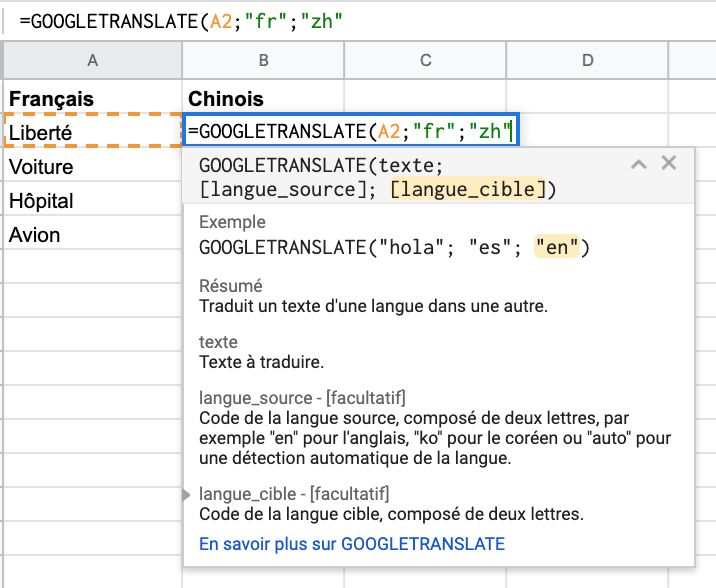Image resolution: width=716 pixels, height=588 pixels.
Task: Collapse the GOOGLETRANSLATE help popup with chevron
Action: tap(638, 164)
